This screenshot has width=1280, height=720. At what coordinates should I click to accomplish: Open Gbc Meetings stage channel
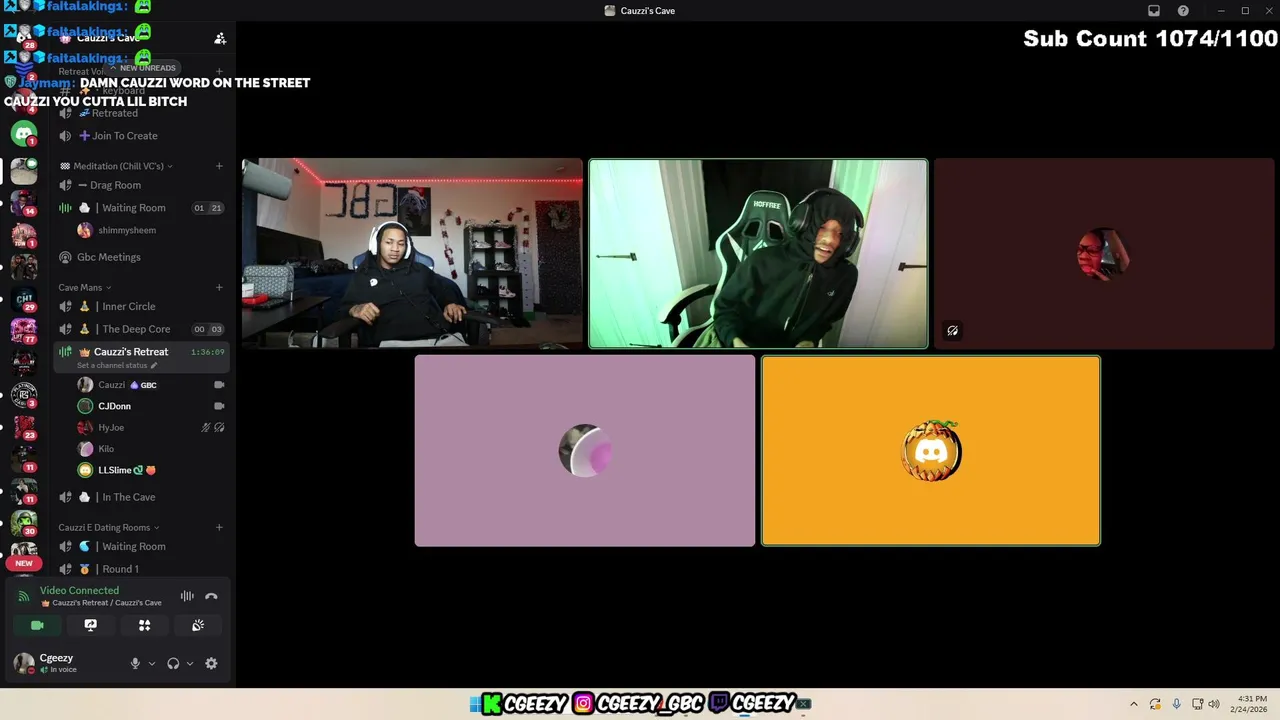tap(141, 257)
